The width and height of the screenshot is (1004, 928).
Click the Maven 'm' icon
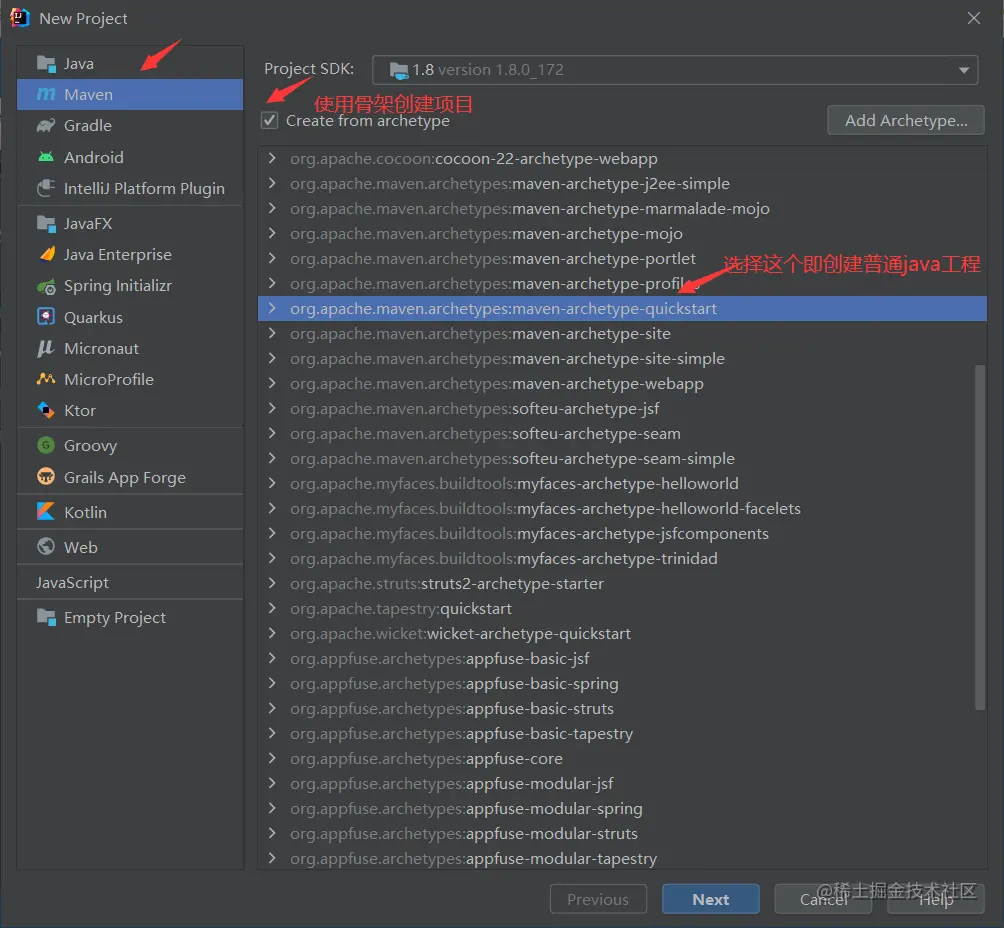(x=46, y=94)
